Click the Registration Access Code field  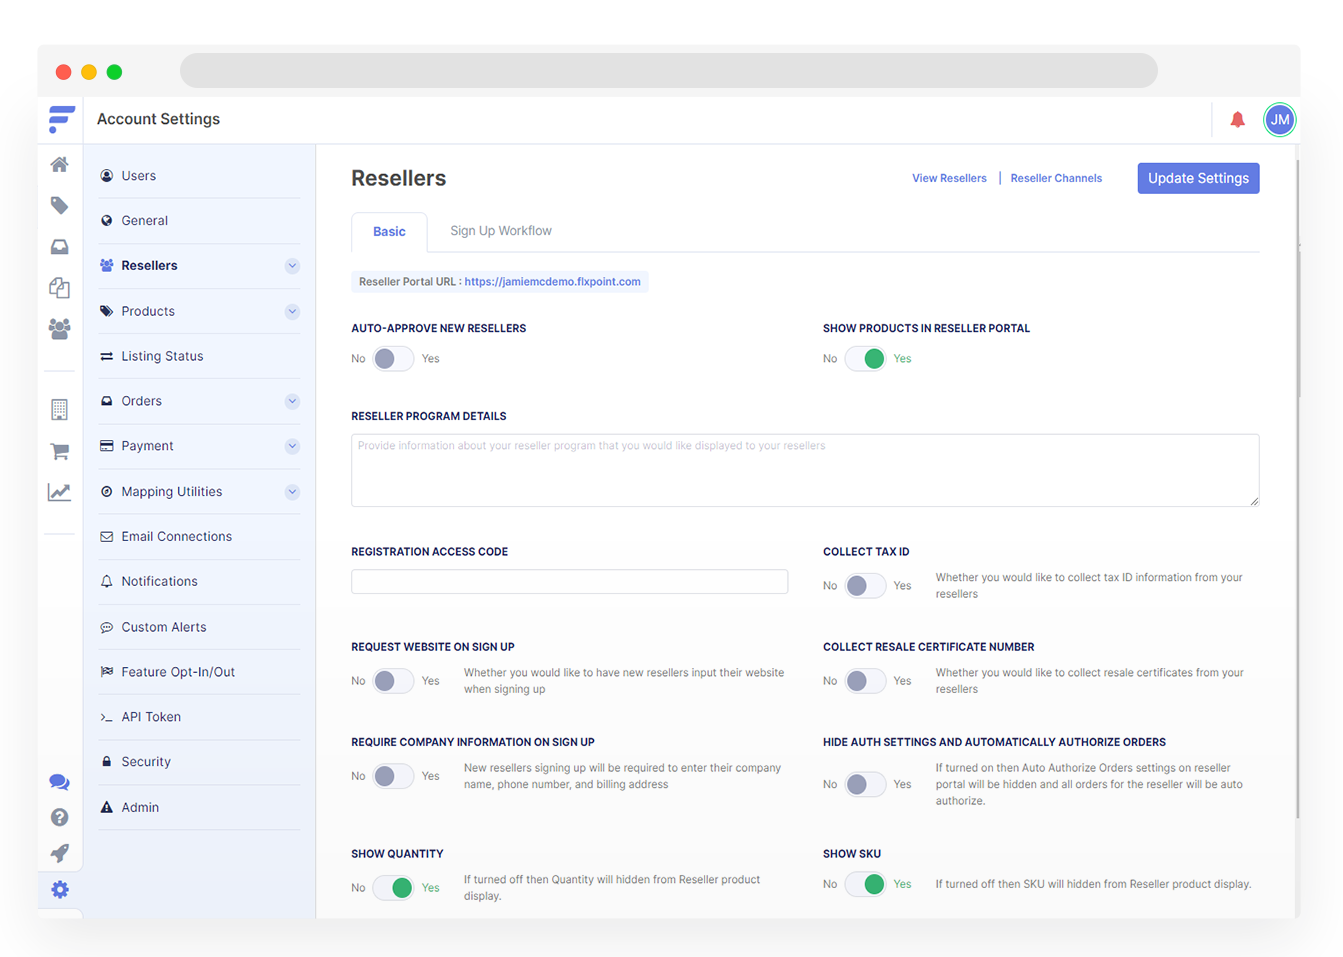(x=569, y=582)
